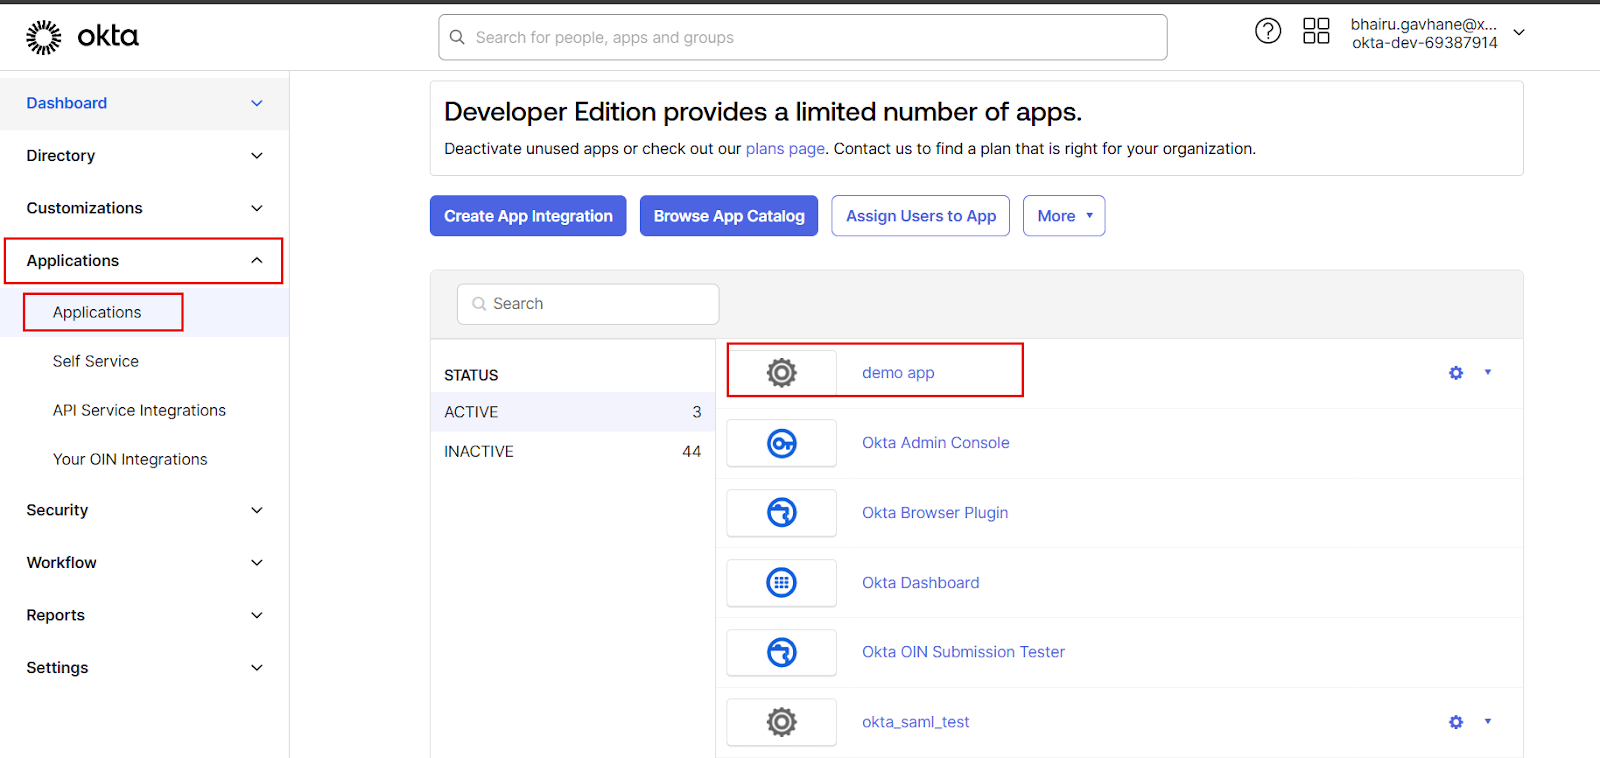Viewport: 1600px width, 758px height.
Task: Click Assign Users to App button
Action: (x=921, y=216)
